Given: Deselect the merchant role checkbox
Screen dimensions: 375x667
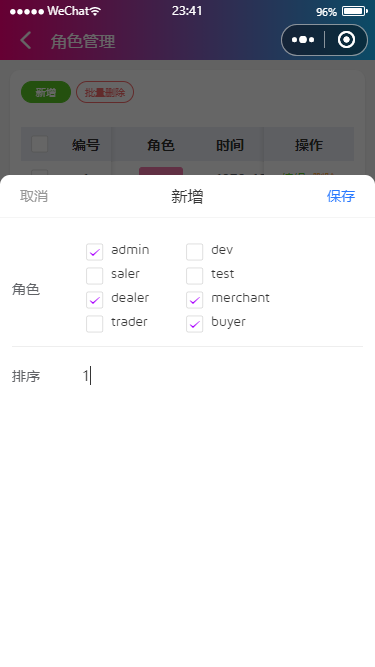Looking at the screenshot, I should (x=194, y=300).
